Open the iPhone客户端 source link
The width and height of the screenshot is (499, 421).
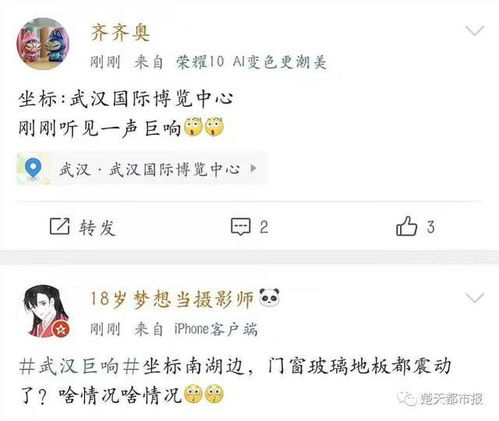click(216, 329)
